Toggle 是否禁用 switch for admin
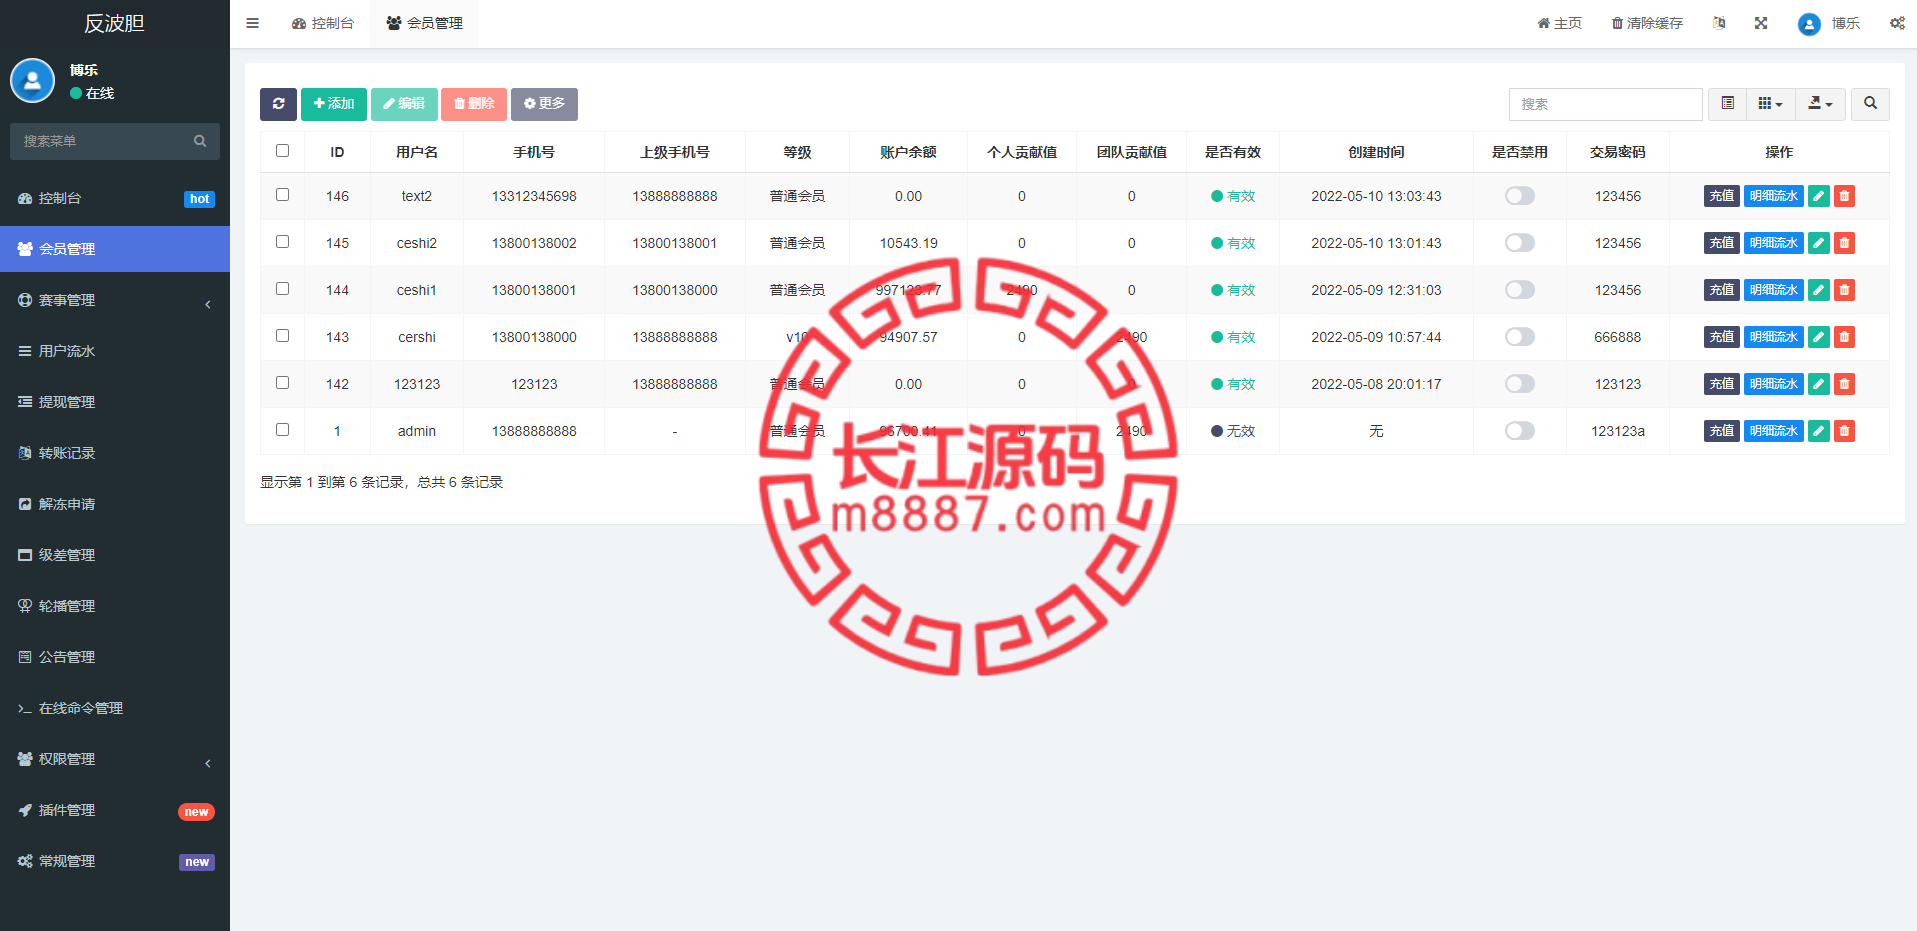 tap(1520, 431)
